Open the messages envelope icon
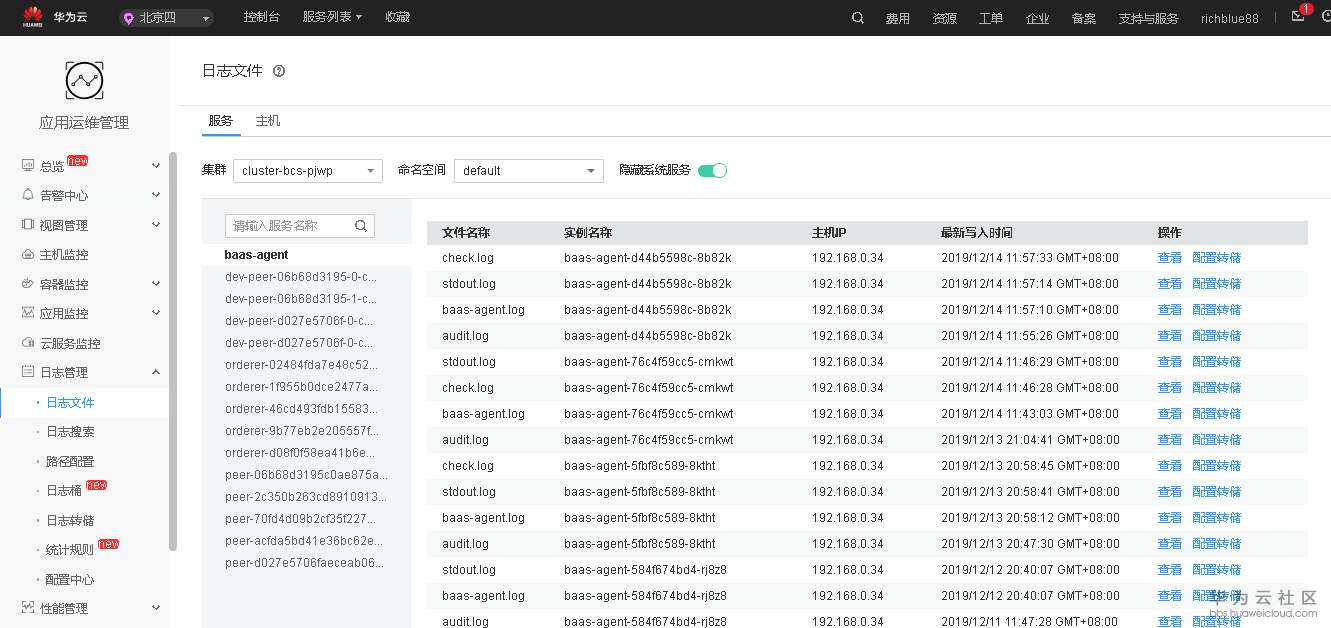The width and height of the screenshot is (1331, 628). coord(1298,16)
